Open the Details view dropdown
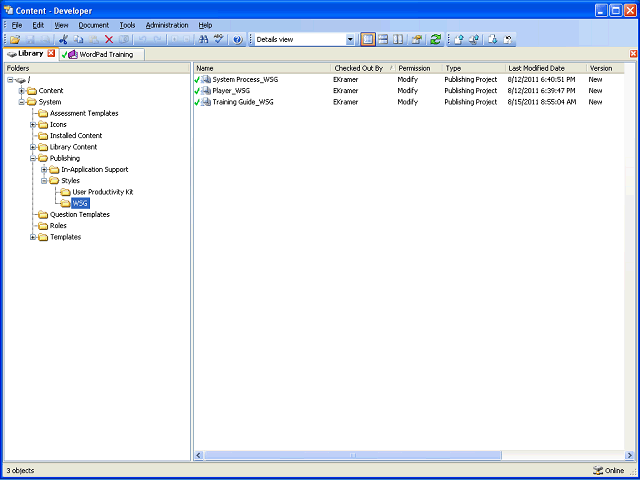The image size is (640, 480). click(x=350, y=40)
